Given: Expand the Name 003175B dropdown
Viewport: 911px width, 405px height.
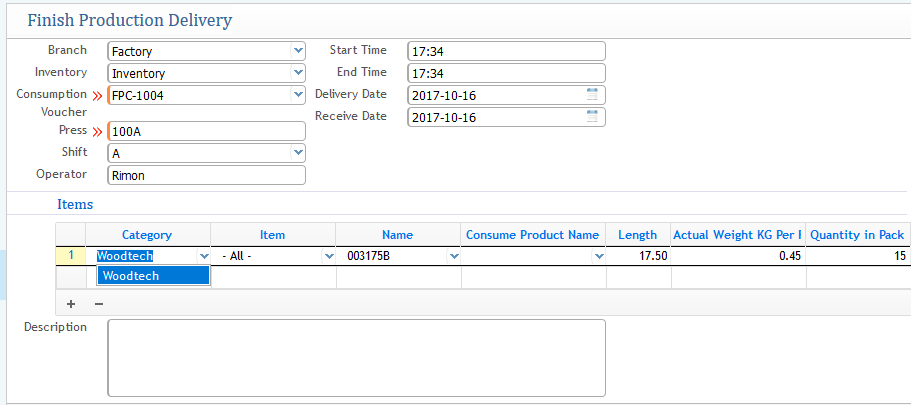Looking at the screenshot, I should (x=454, y=256).
